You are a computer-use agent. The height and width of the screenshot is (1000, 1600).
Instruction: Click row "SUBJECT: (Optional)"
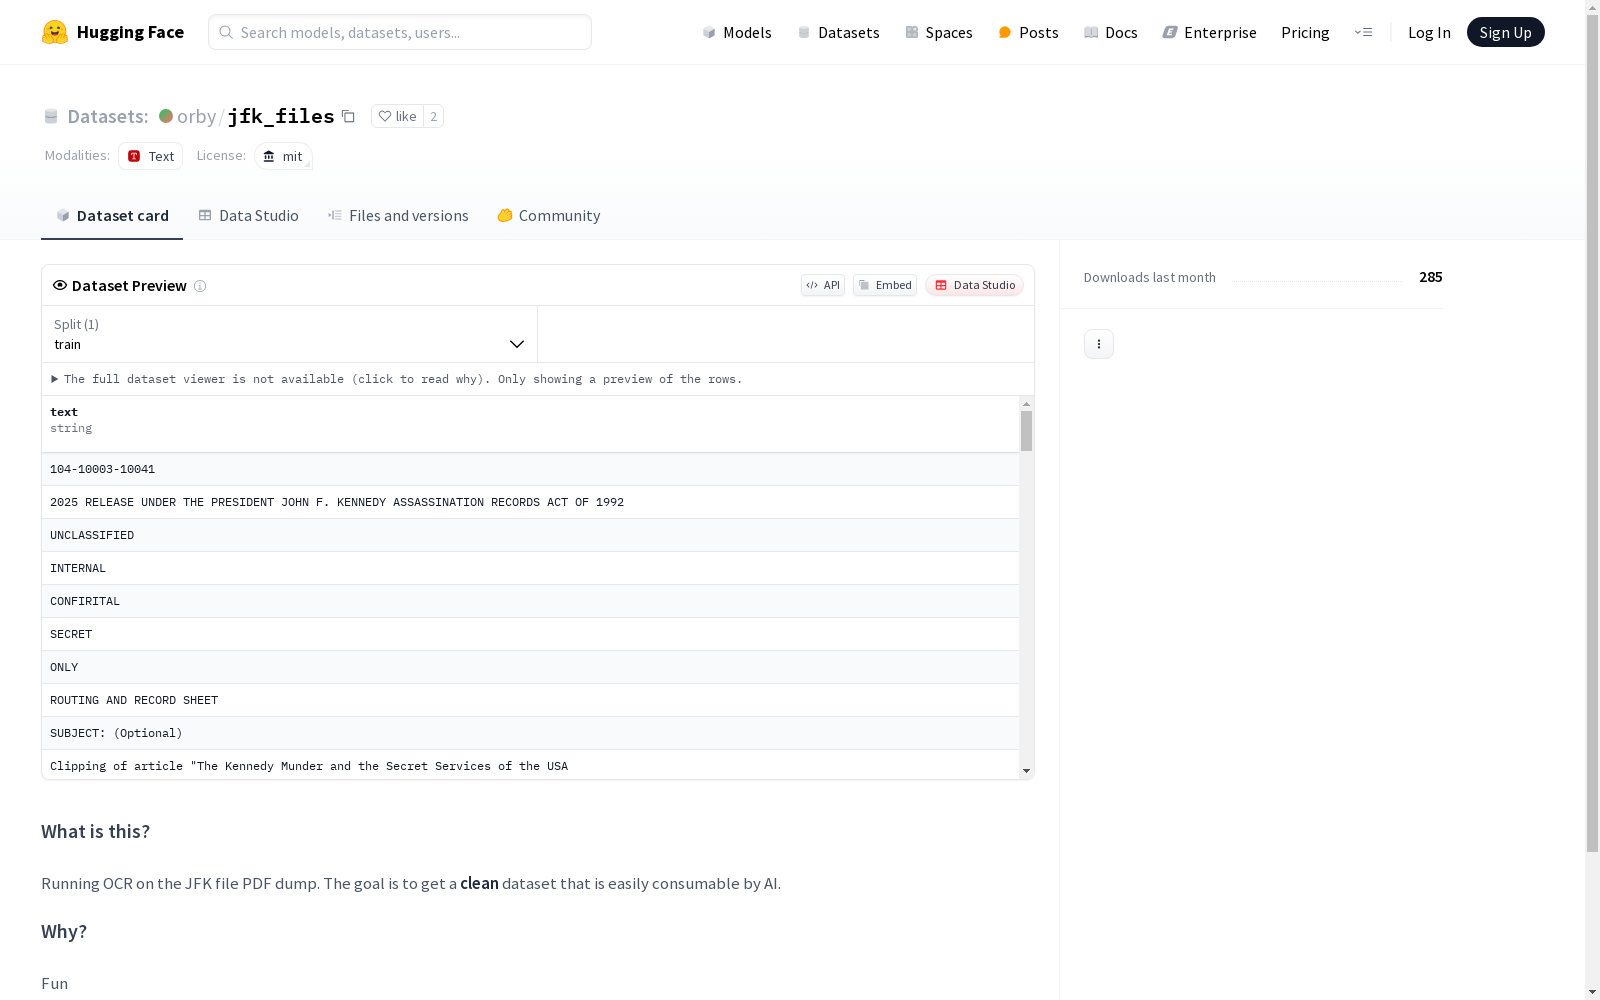pyautogui.click(x=530, y=733)
